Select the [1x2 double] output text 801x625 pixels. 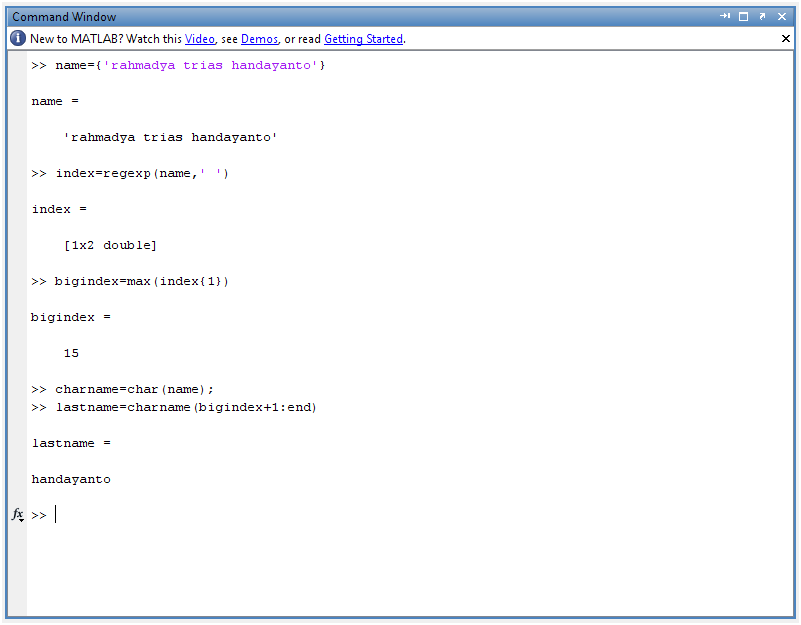click(x=110, y=245)
